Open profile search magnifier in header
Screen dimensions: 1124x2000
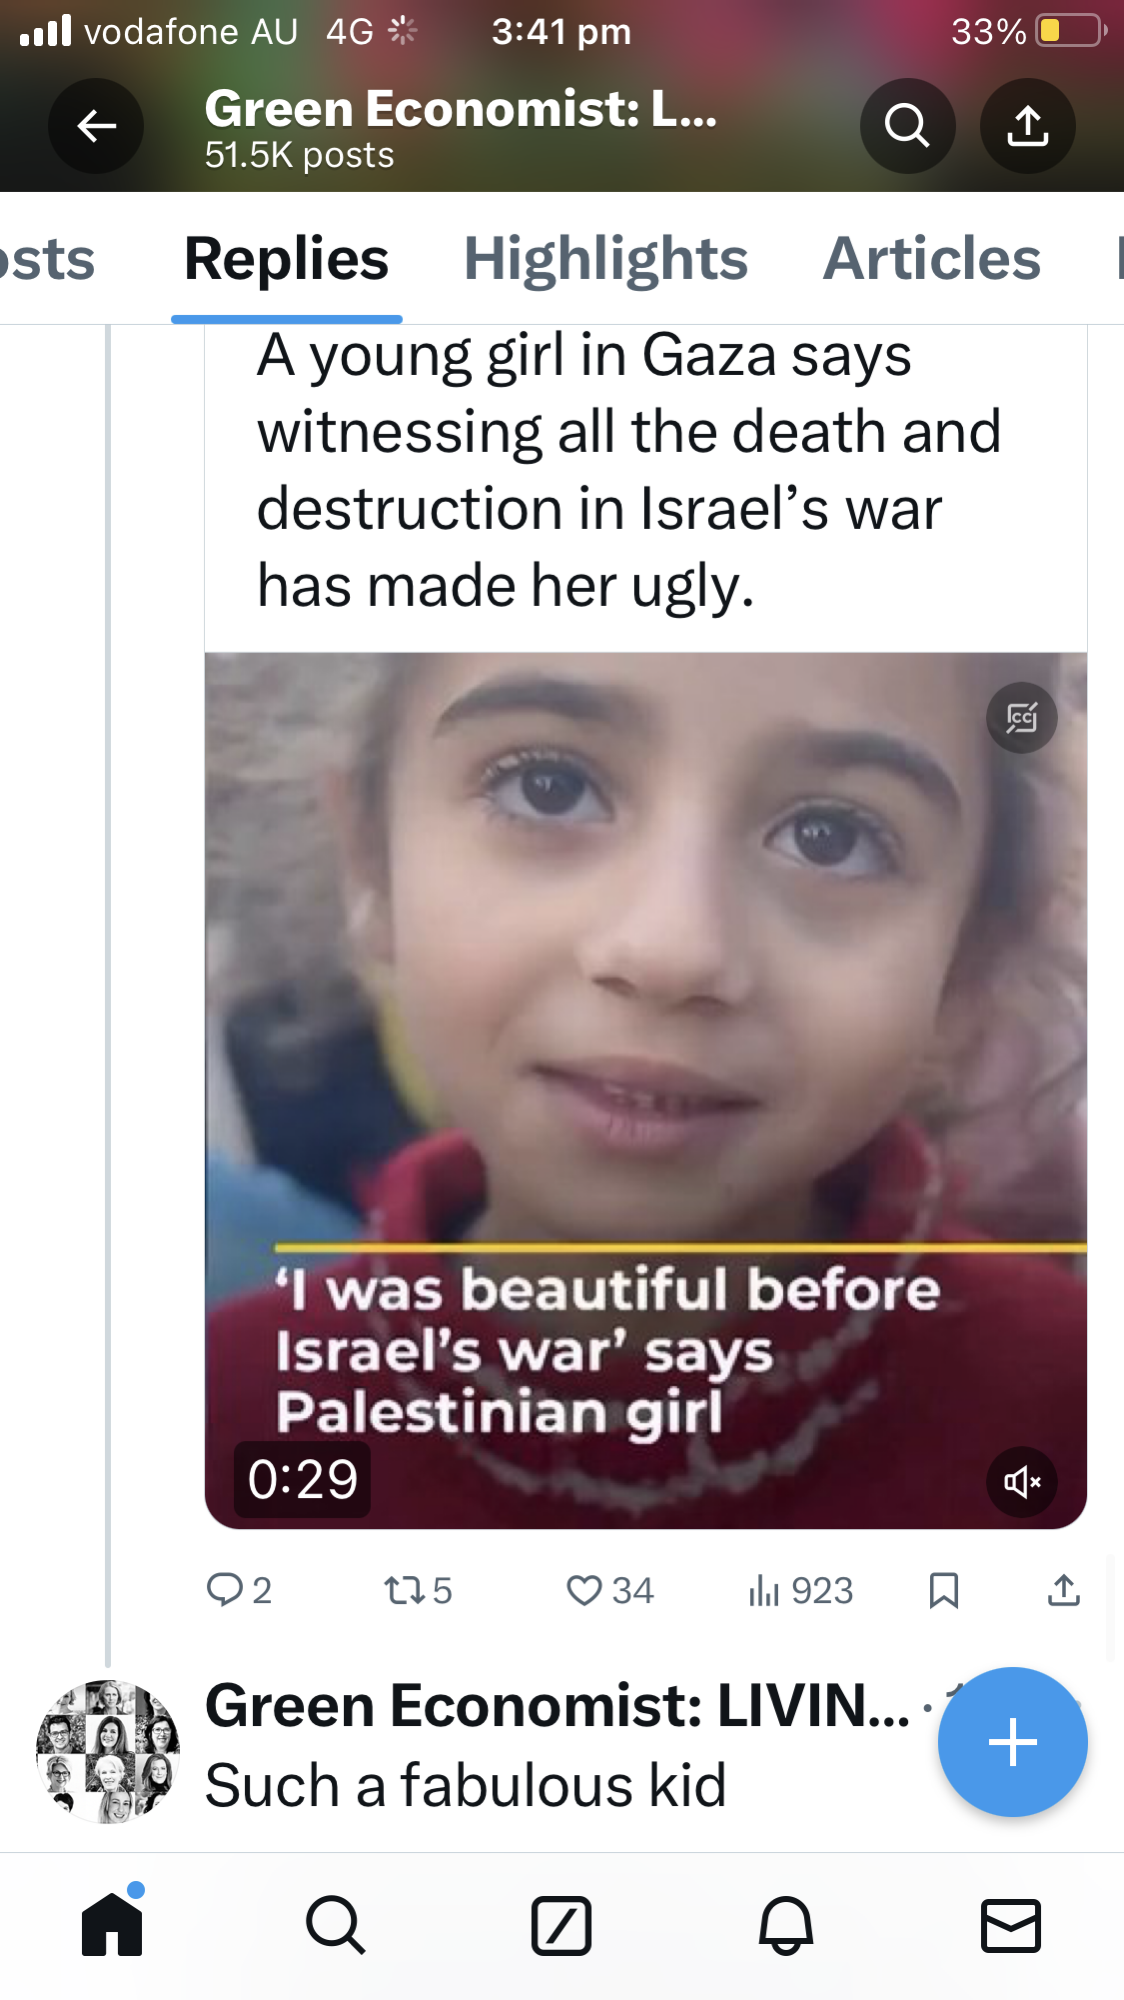pyautogui.click(x=907, y=126)
